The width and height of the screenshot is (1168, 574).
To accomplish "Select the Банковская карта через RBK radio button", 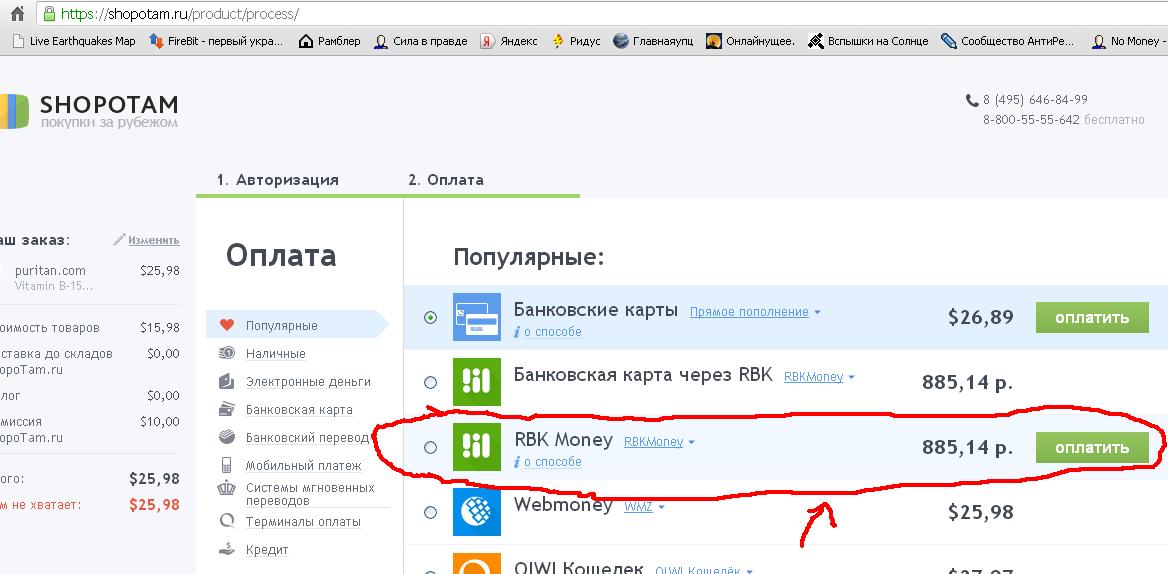I will 431,383.
